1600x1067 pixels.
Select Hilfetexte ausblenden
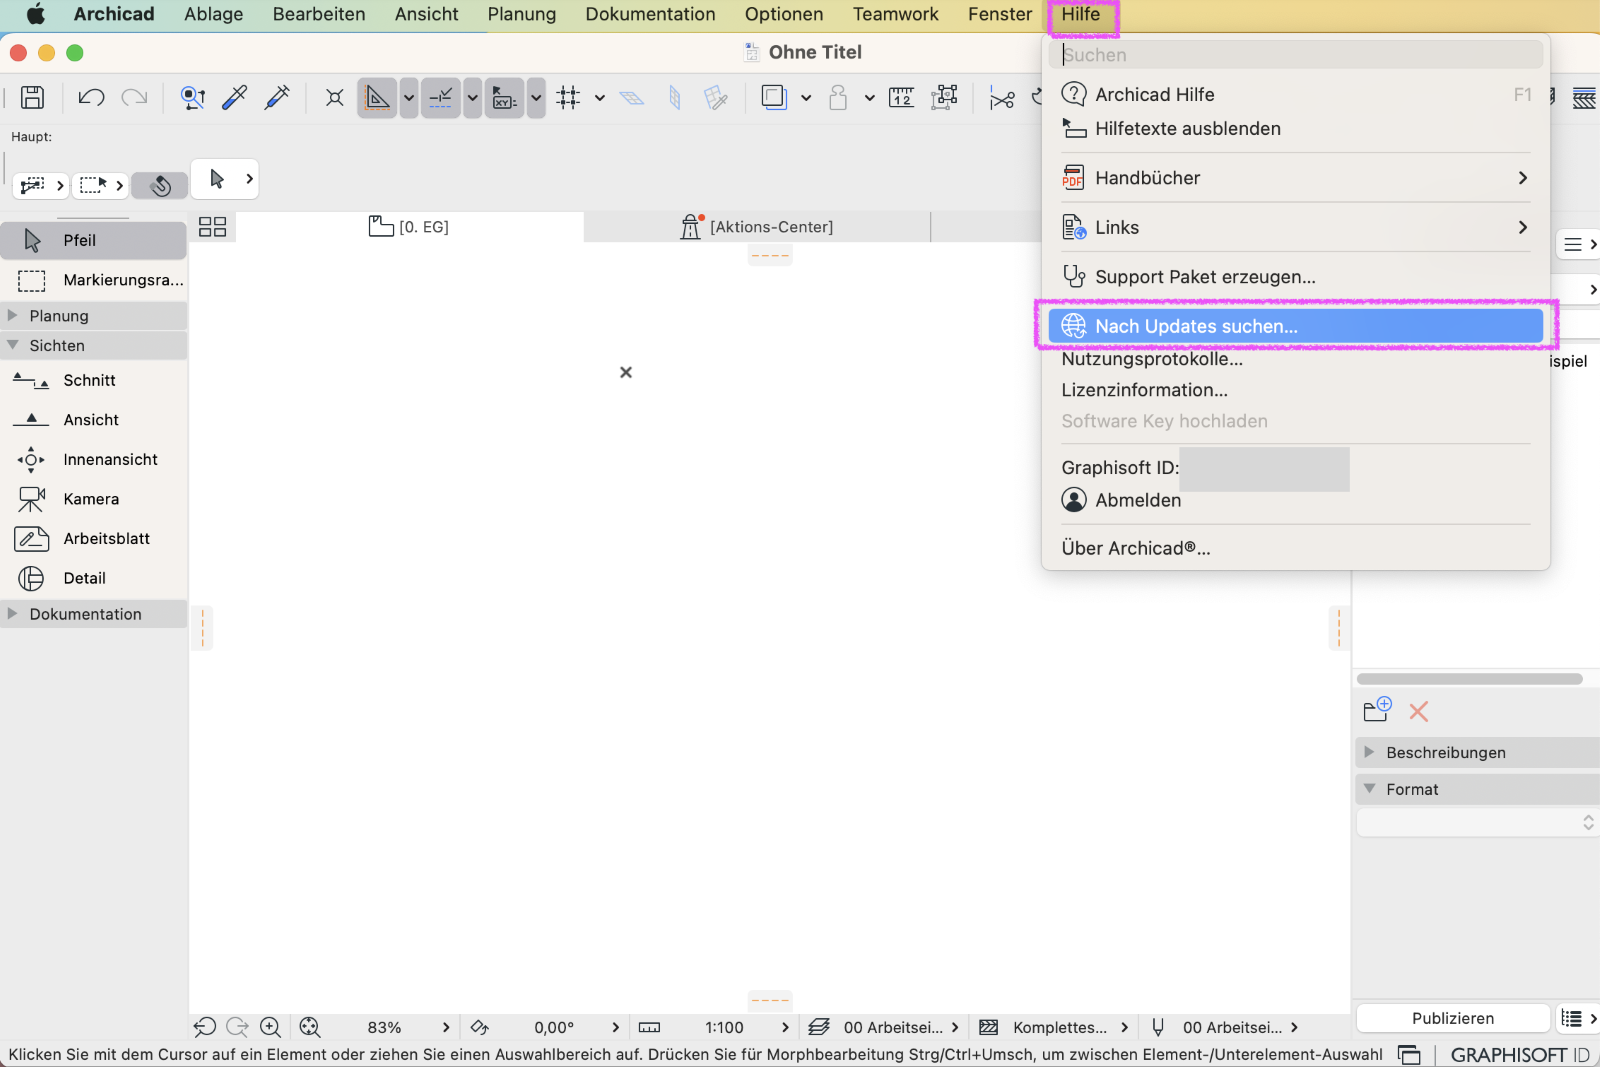pos(1296,128)
